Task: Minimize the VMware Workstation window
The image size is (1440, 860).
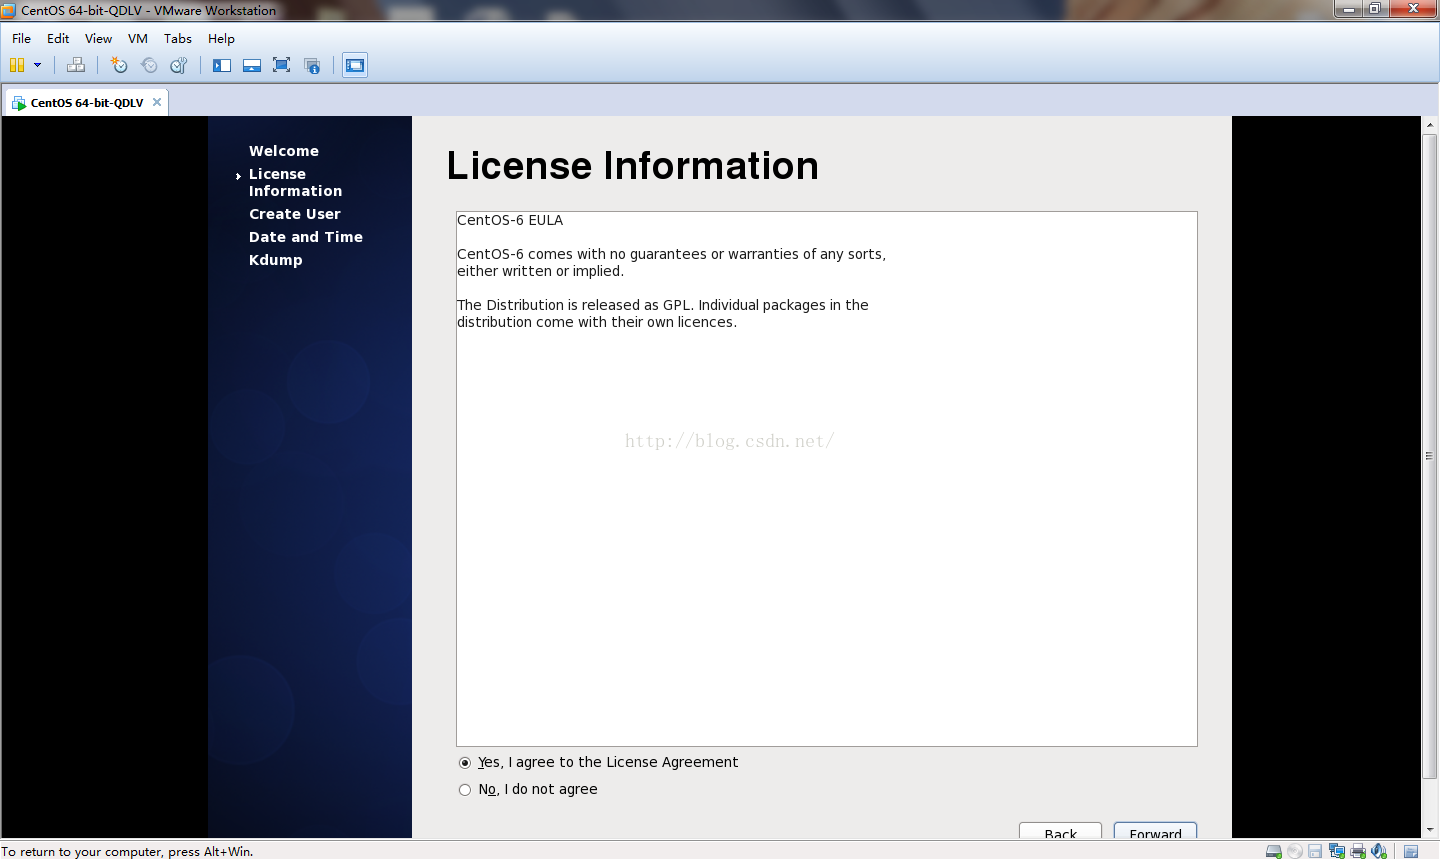Action: point(1349,9)
